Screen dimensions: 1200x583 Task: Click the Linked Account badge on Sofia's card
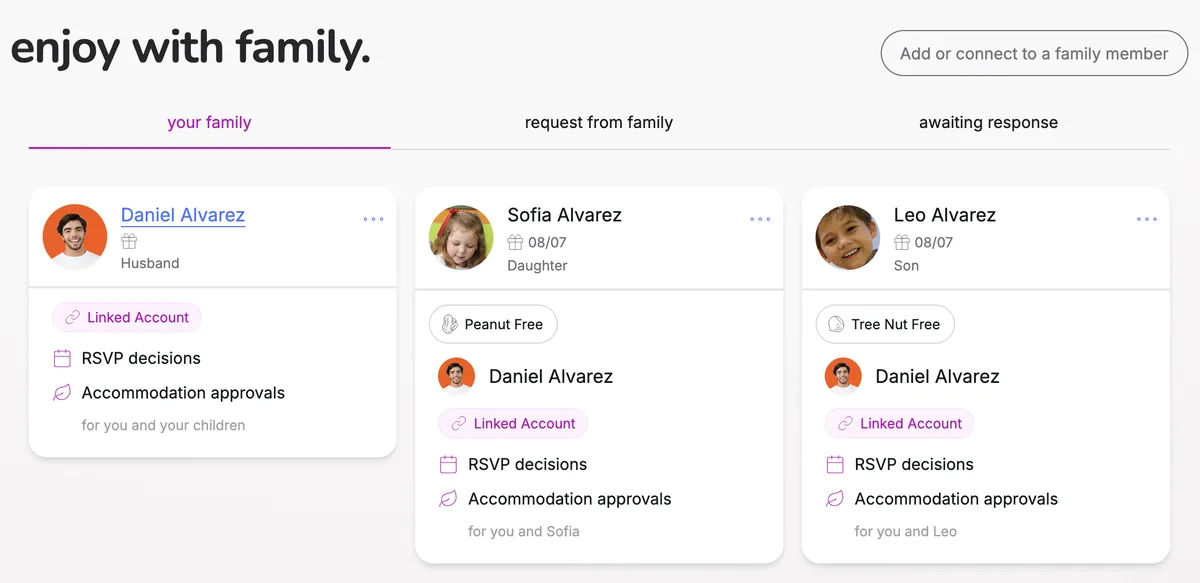(x=513, y=424)
